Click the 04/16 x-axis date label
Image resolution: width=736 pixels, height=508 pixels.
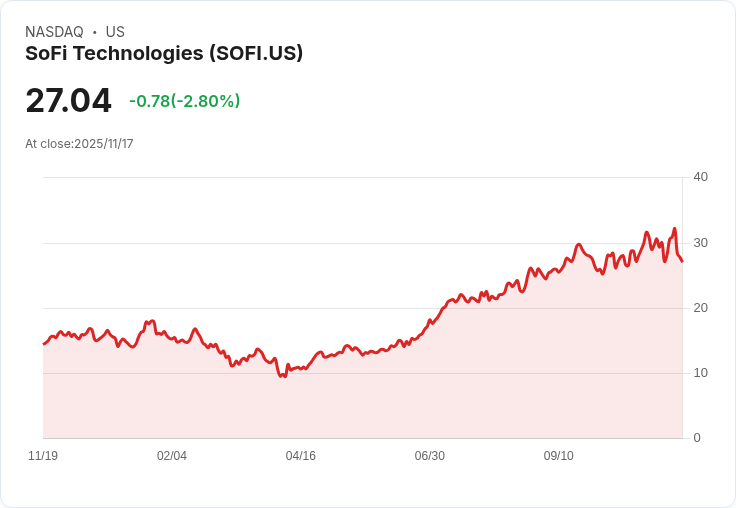click(300, 456)
